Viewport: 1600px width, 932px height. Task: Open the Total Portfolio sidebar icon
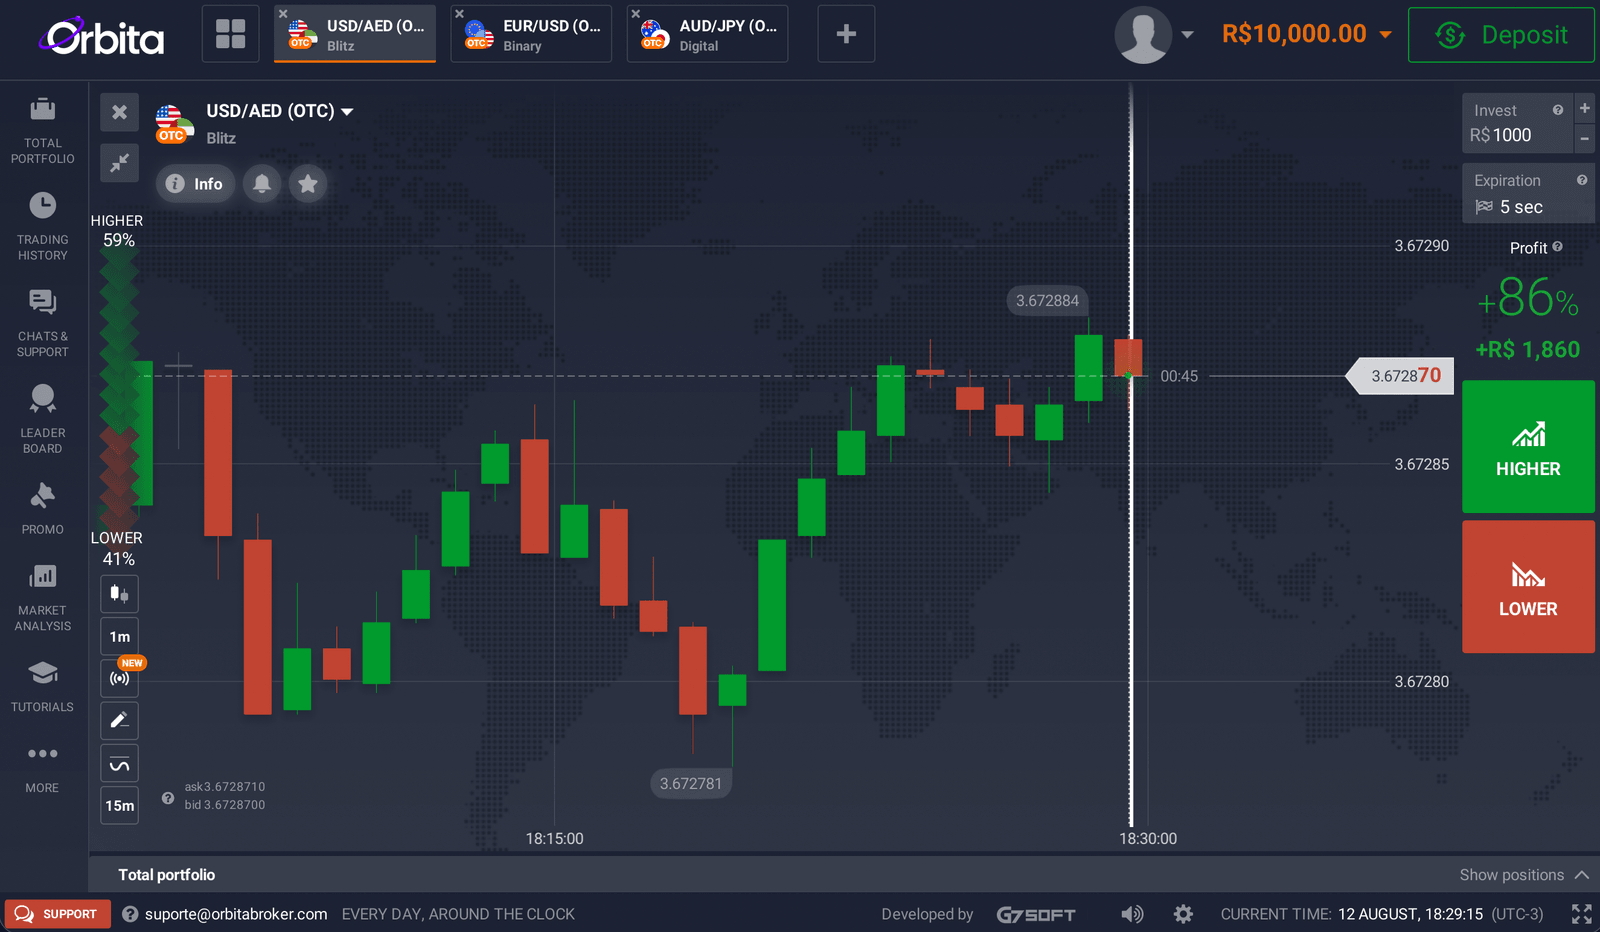[x=43, y=131]
